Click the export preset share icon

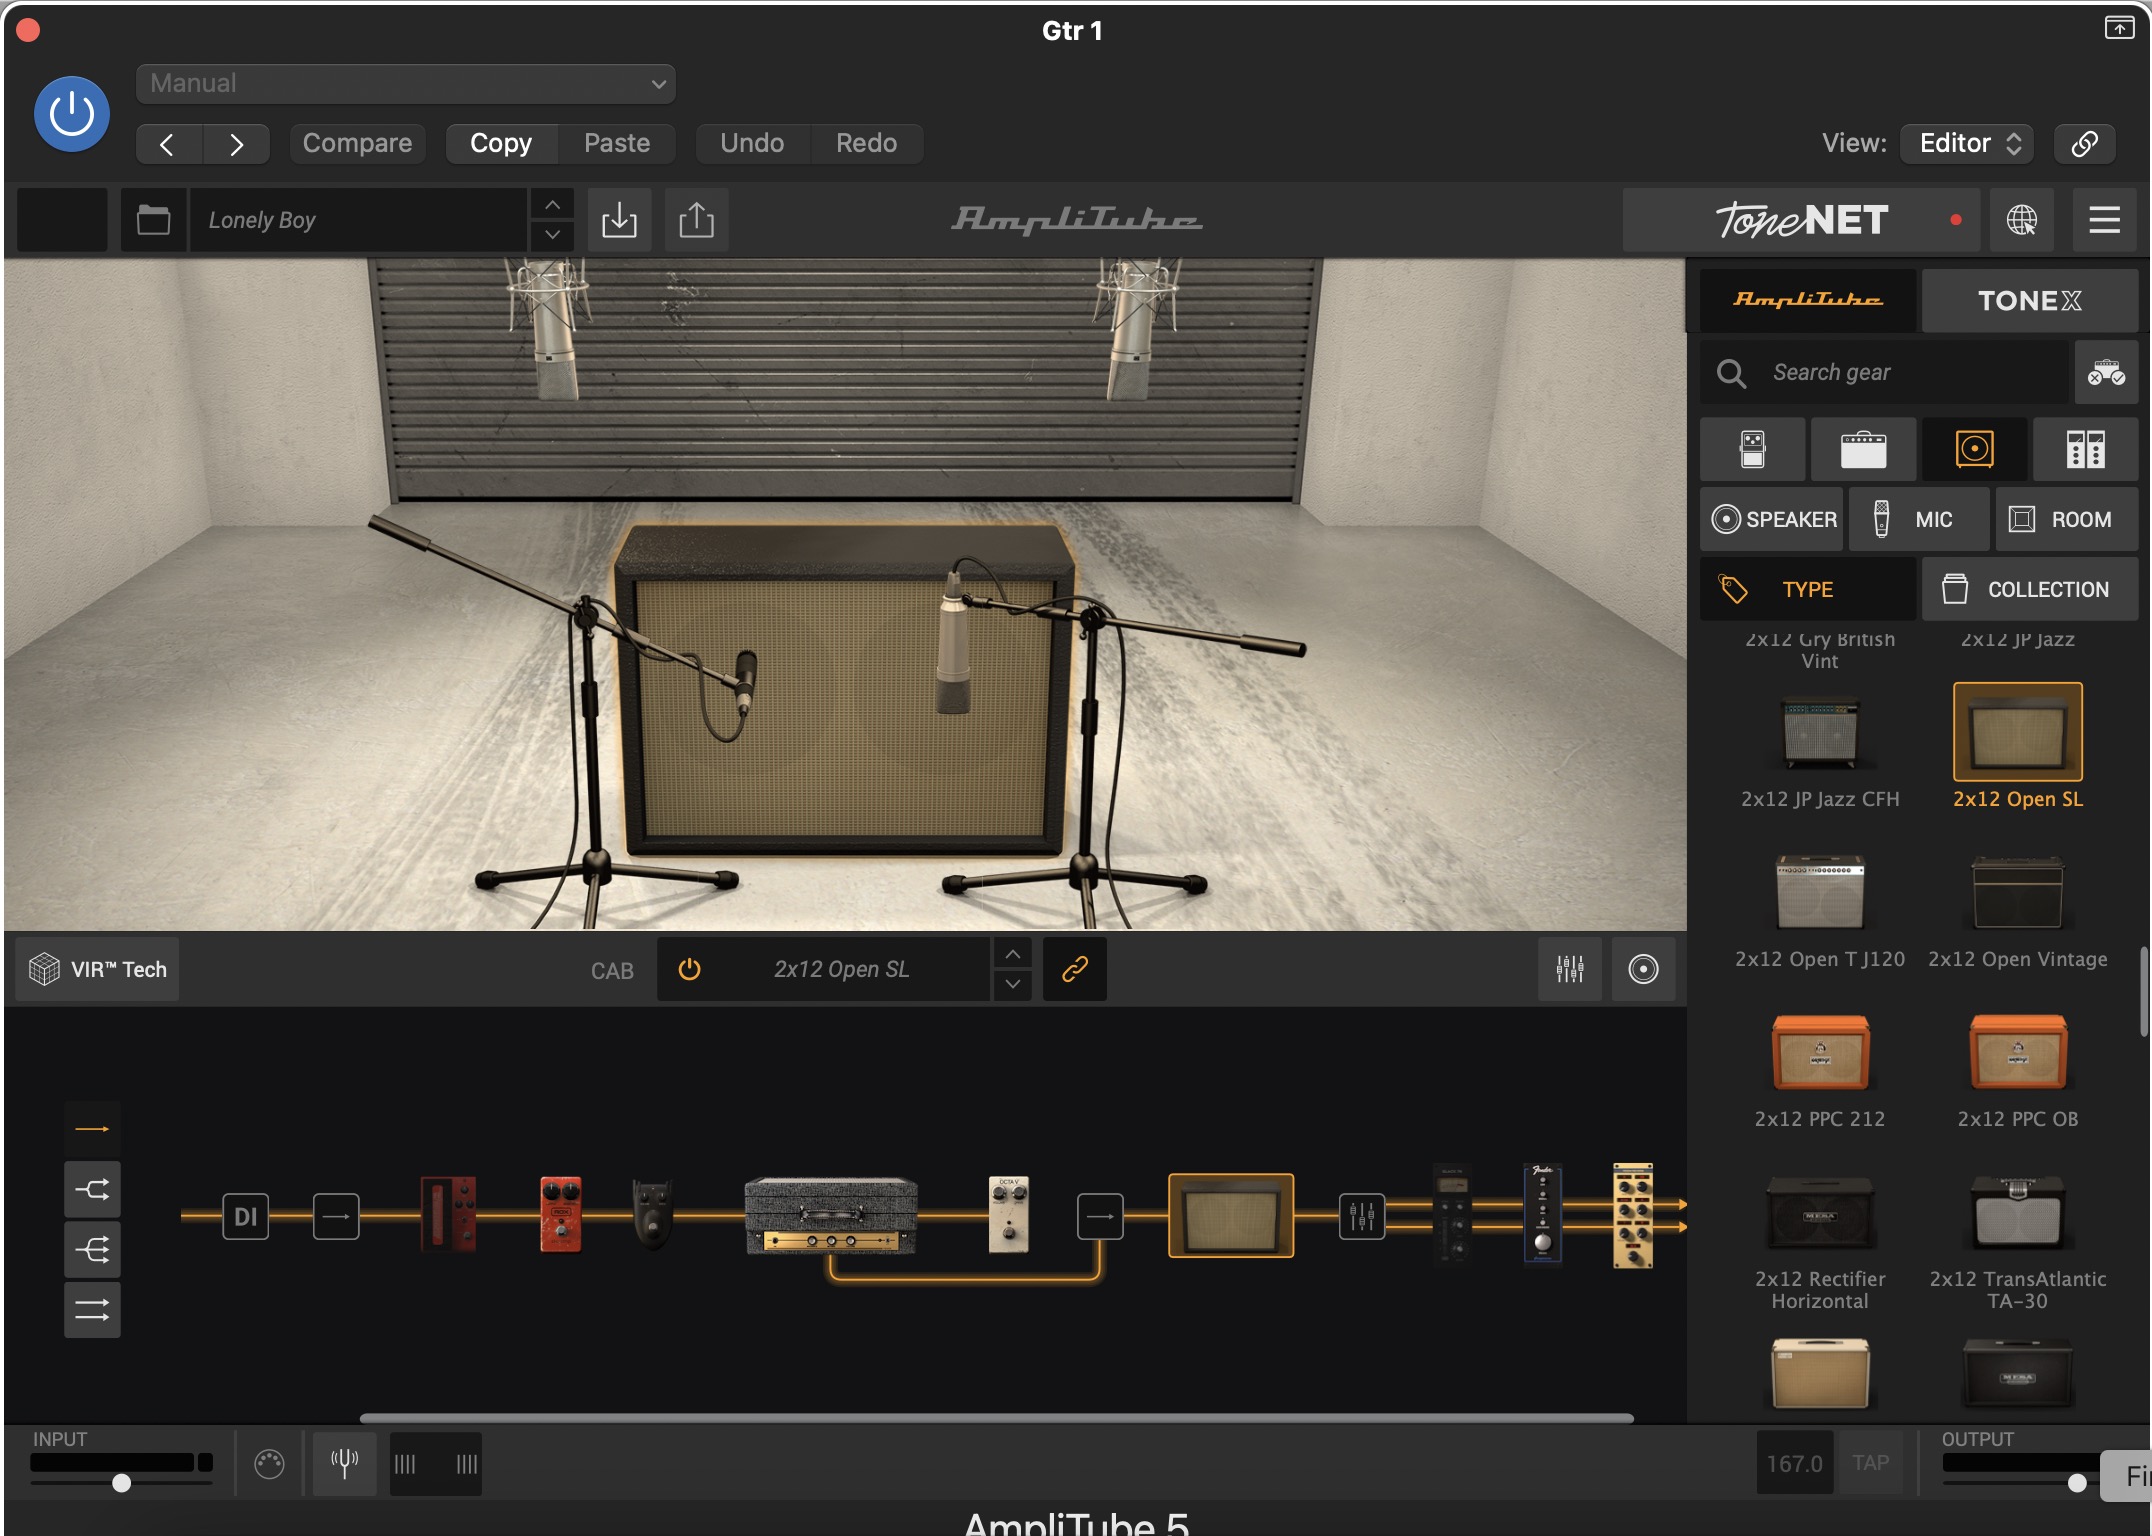pos(696,220)
